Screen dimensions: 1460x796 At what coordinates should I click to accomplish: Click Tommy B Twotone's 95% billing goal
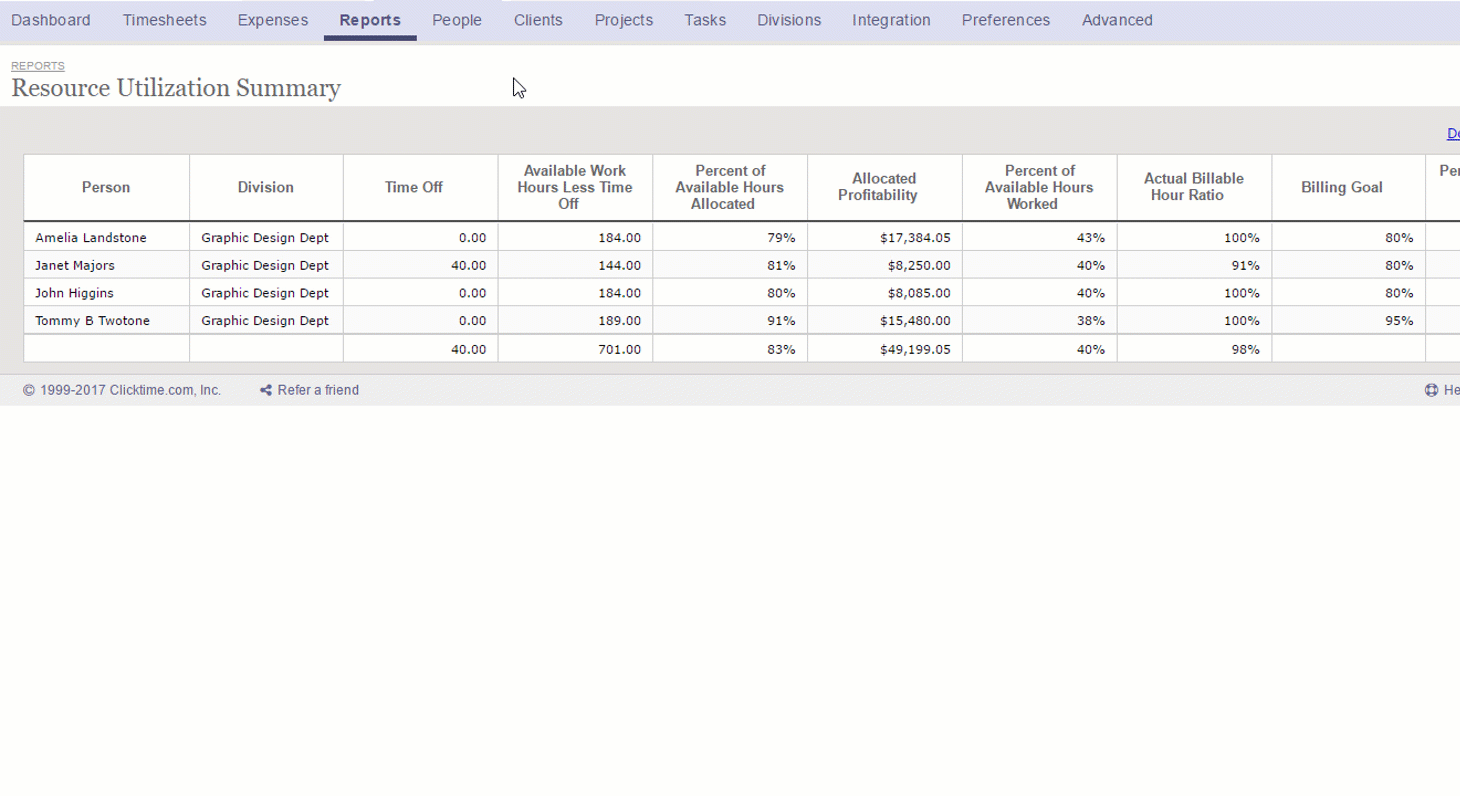click(1400, 321)
